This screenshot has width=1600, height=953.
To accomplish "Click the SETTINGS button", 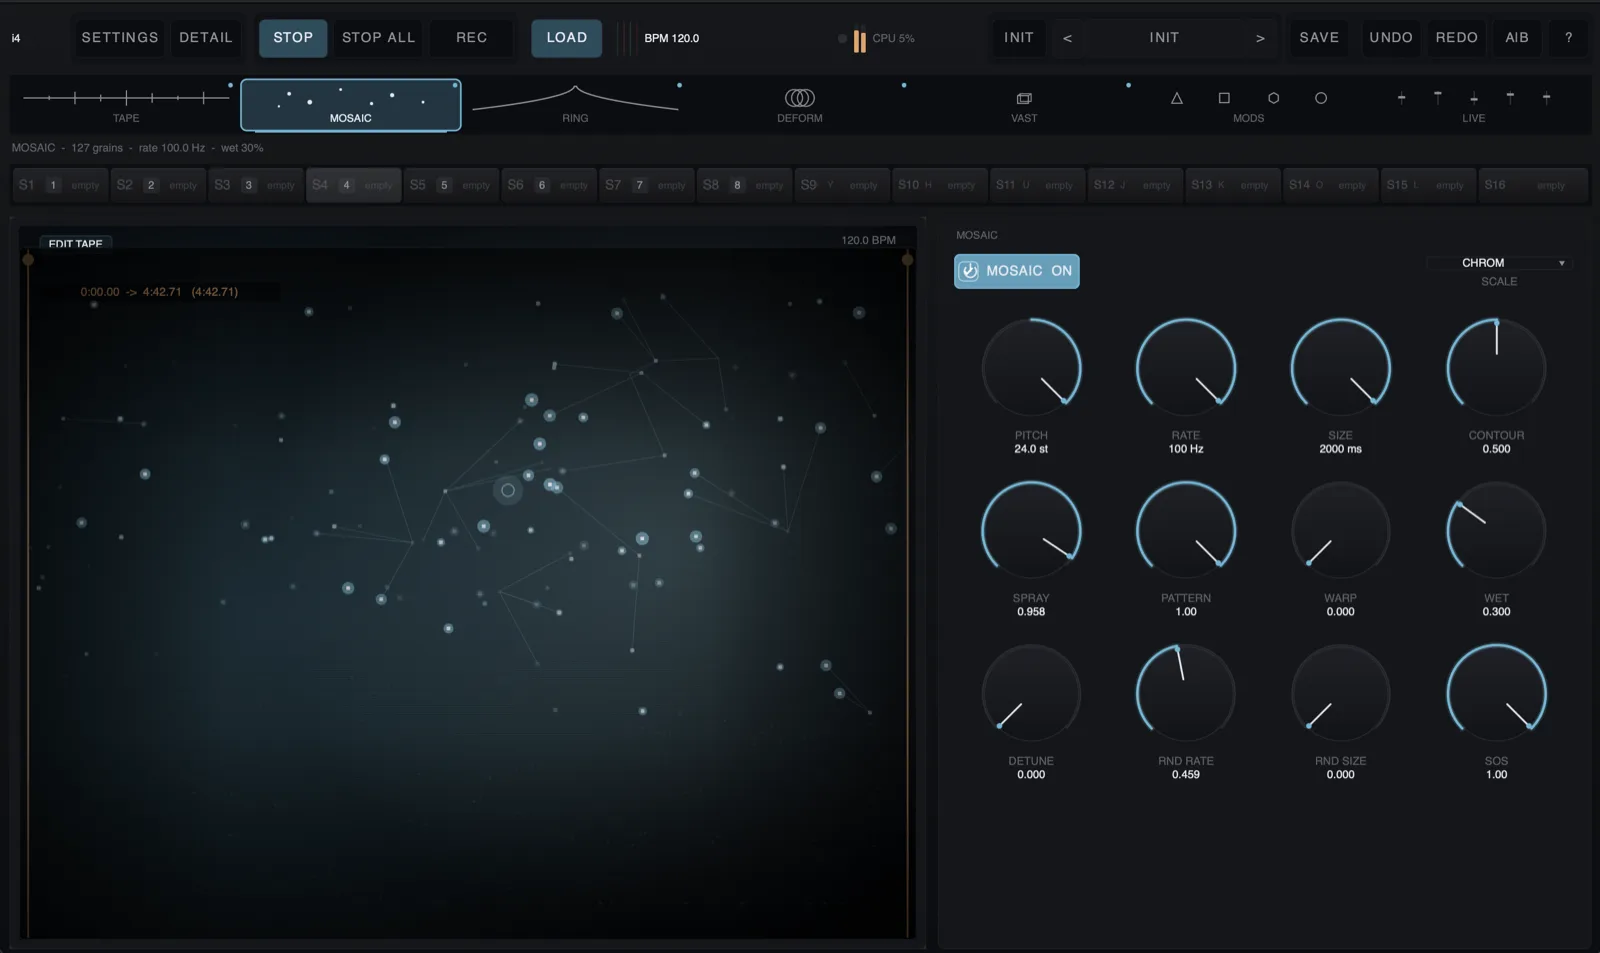I will click(120, 38).
